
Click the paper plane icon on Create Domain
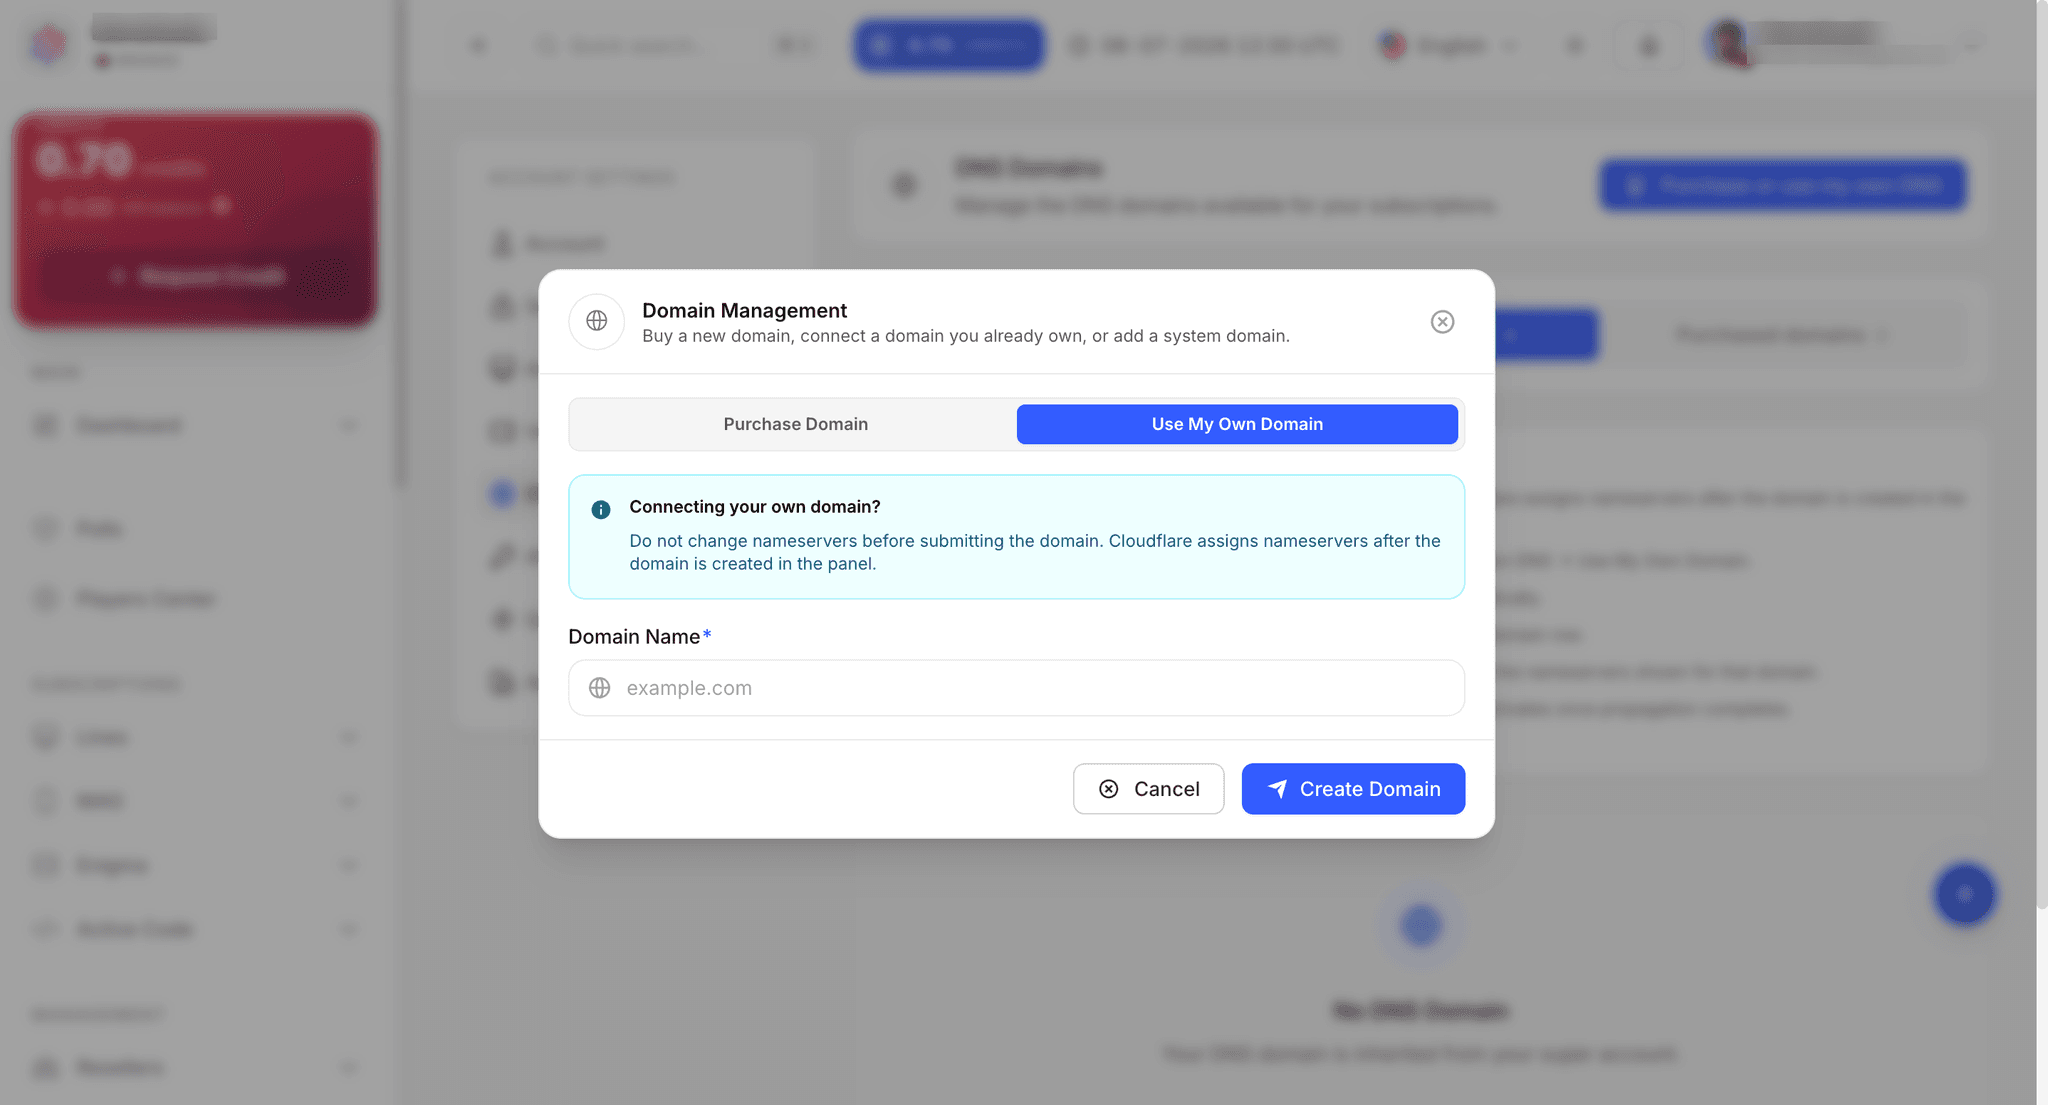tap(1277, 789)
